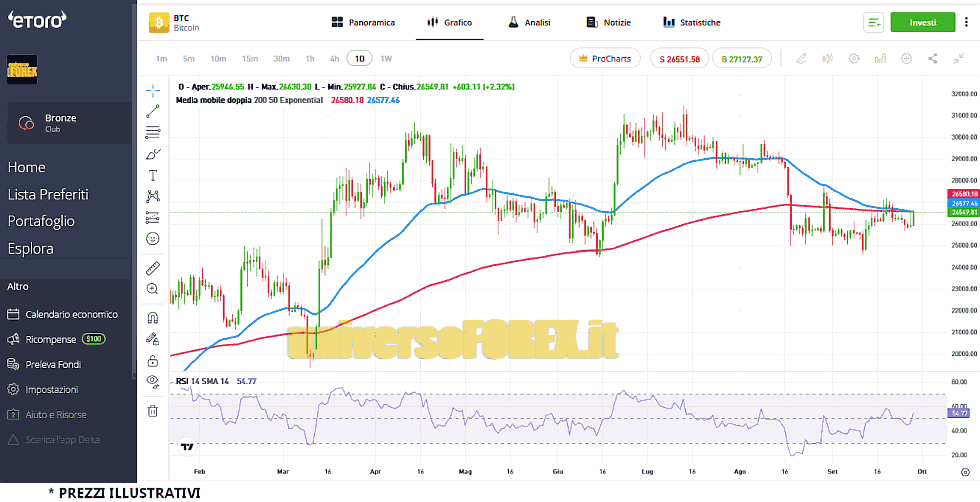Open the emoji sticker tool
The image size is (980, 502).
[153, 239]
